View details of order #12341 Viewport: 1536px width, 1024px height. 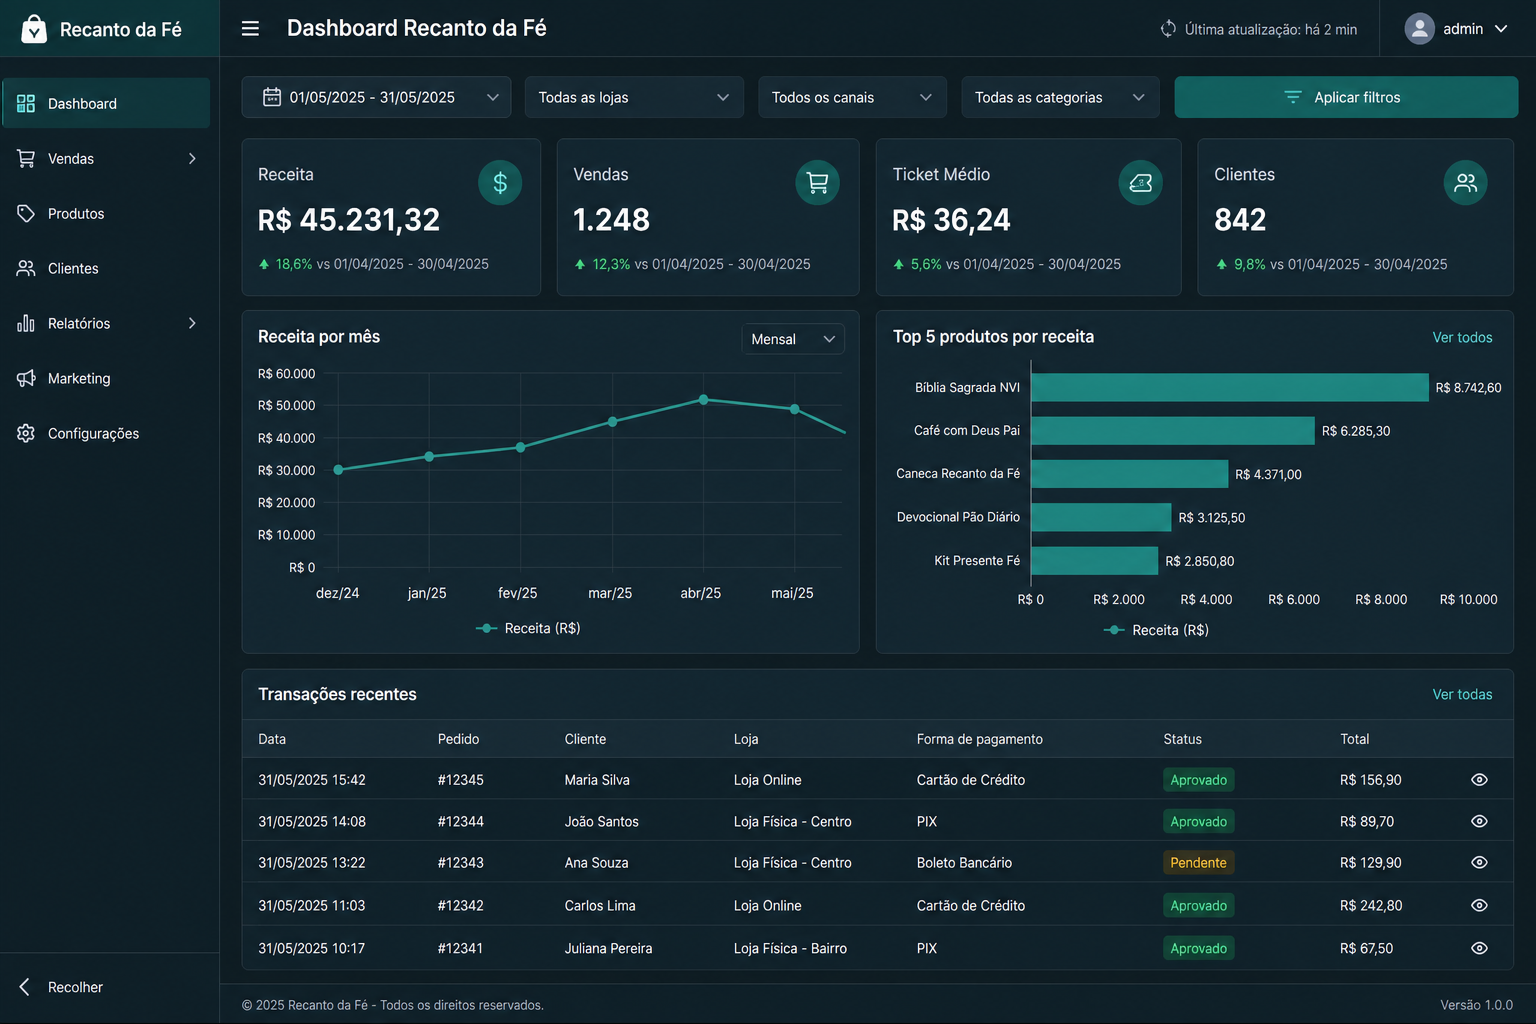(x=1479, y=948)
